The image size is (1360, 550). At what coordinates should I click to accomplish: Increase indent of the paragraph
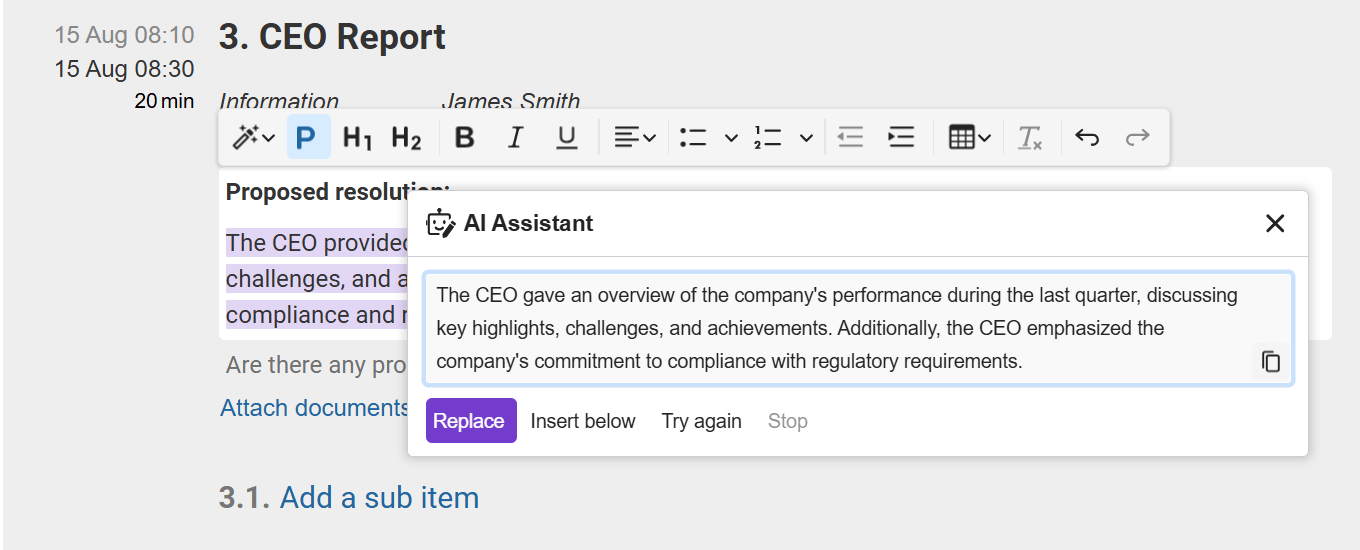(901, 138)
